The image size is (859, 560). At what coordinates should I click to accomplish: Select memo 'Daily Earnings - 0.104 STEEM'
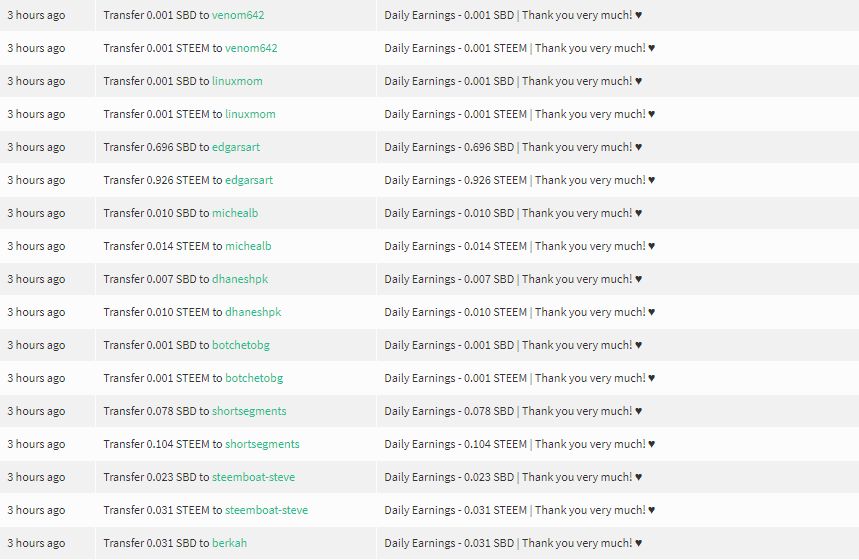tap(456, 444)
